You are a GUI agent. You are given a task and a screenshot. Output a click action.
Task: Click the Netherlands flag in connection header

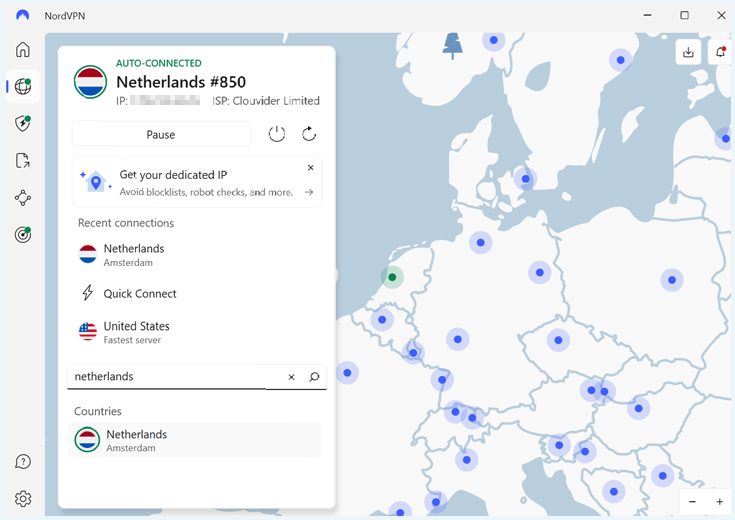[90, 82]
